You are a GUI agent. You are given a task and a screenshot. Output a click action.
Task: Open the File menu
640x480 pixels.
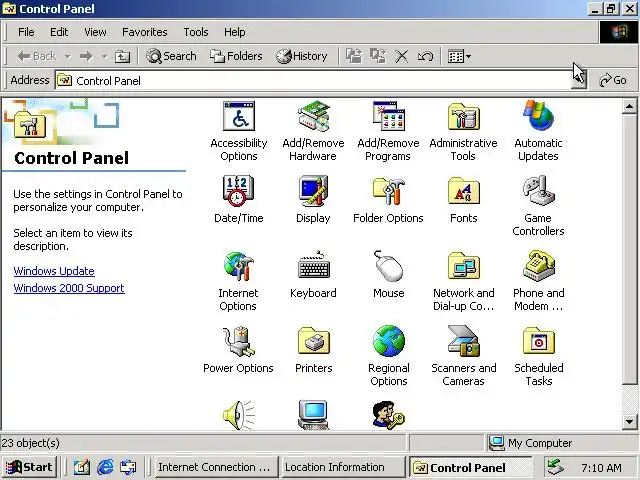(x=26, y=32)
